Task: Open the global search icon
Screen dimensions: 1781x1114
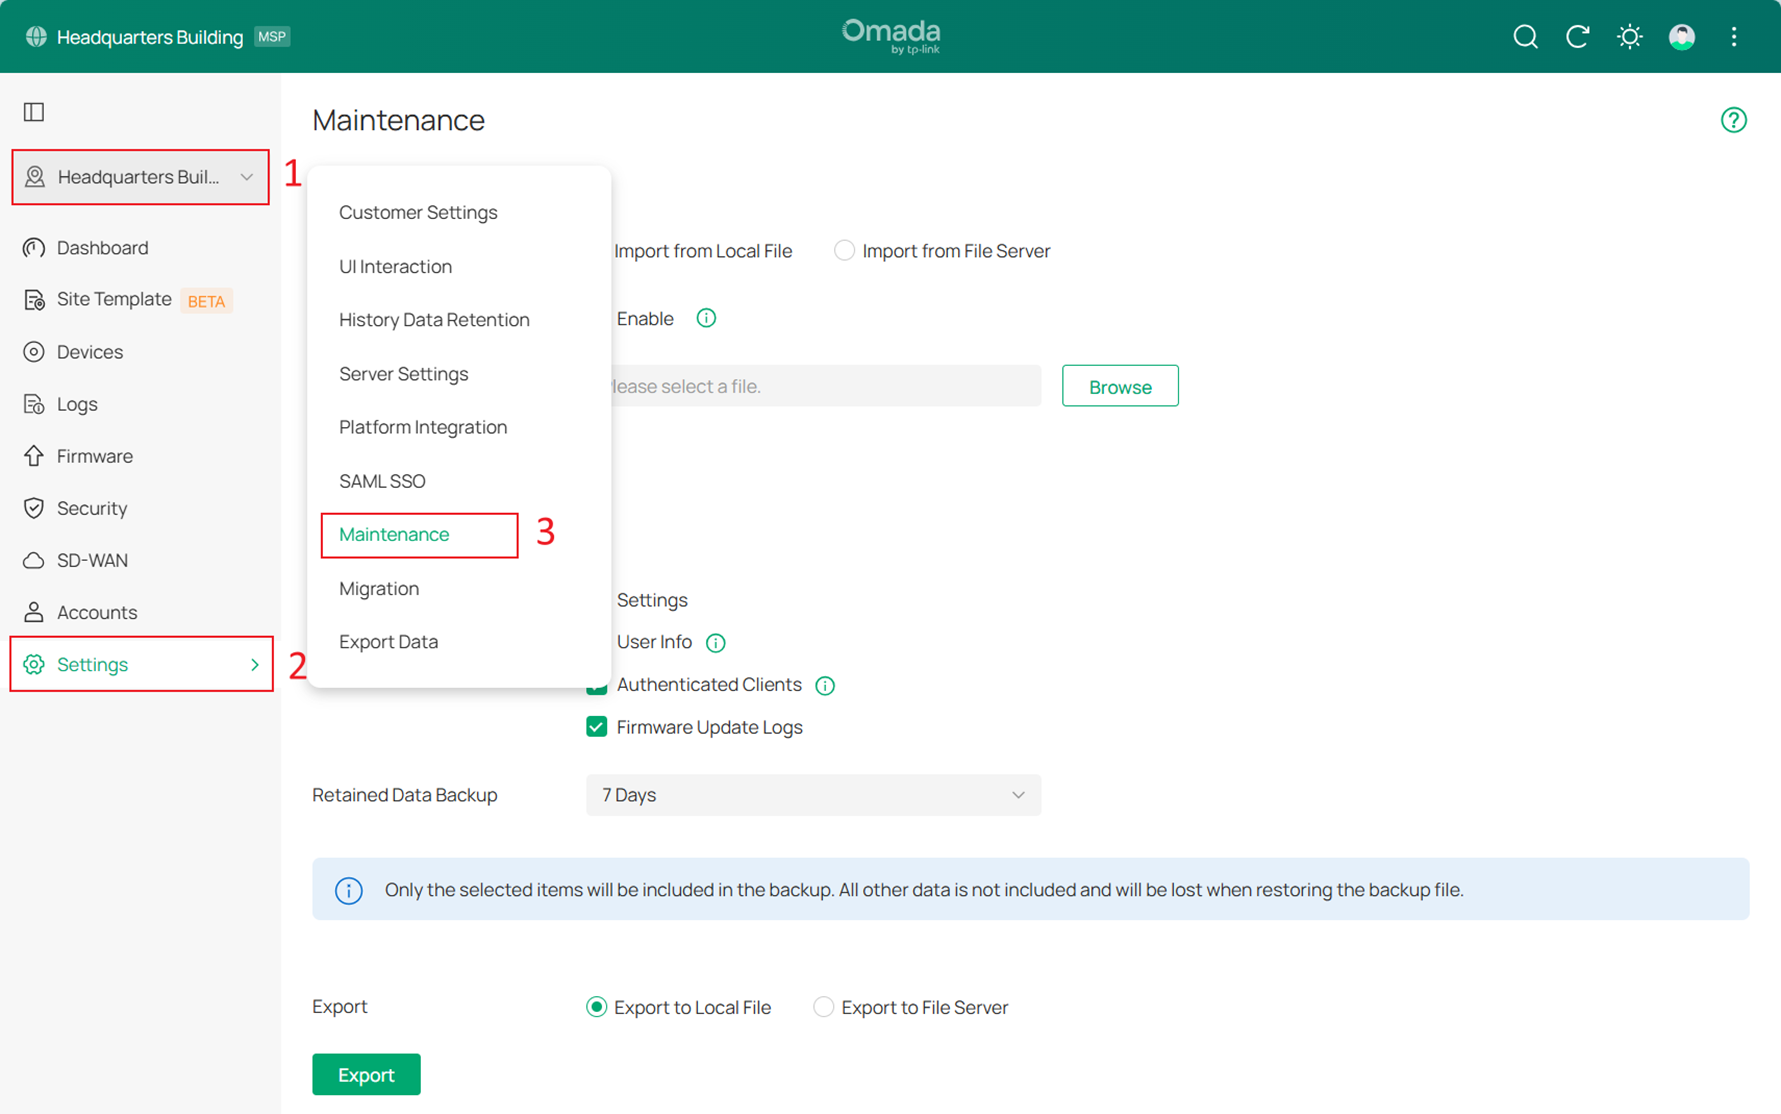Action: 1525,36
